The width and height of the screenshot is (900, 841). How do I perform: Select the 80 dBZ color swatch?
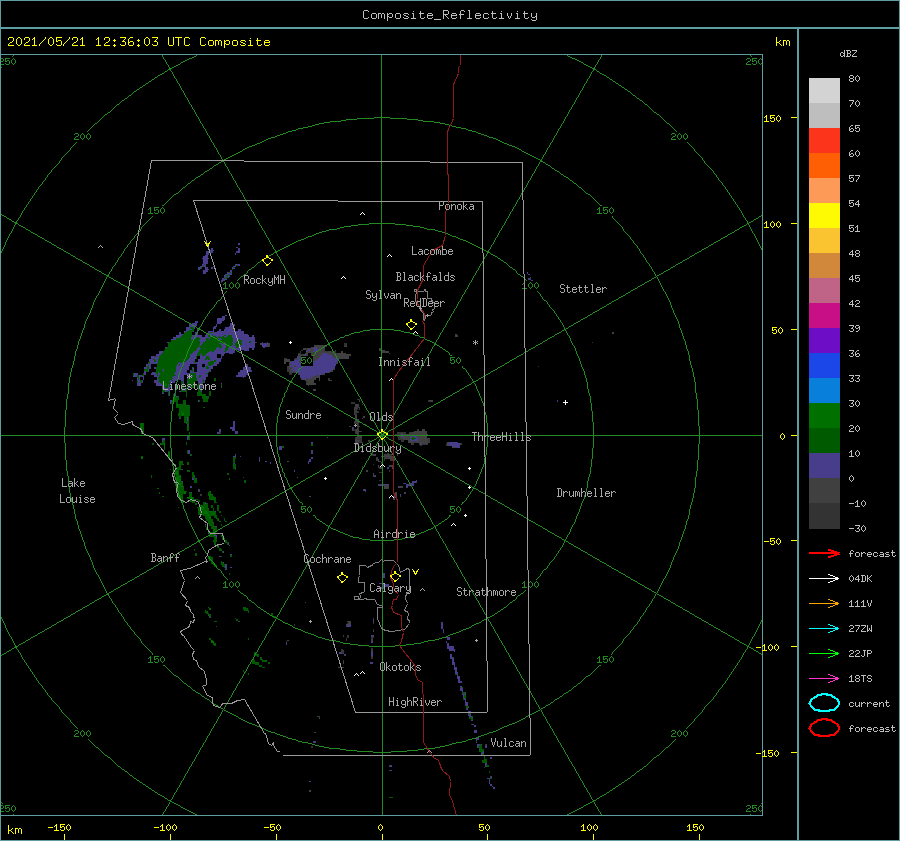point(824,90)
